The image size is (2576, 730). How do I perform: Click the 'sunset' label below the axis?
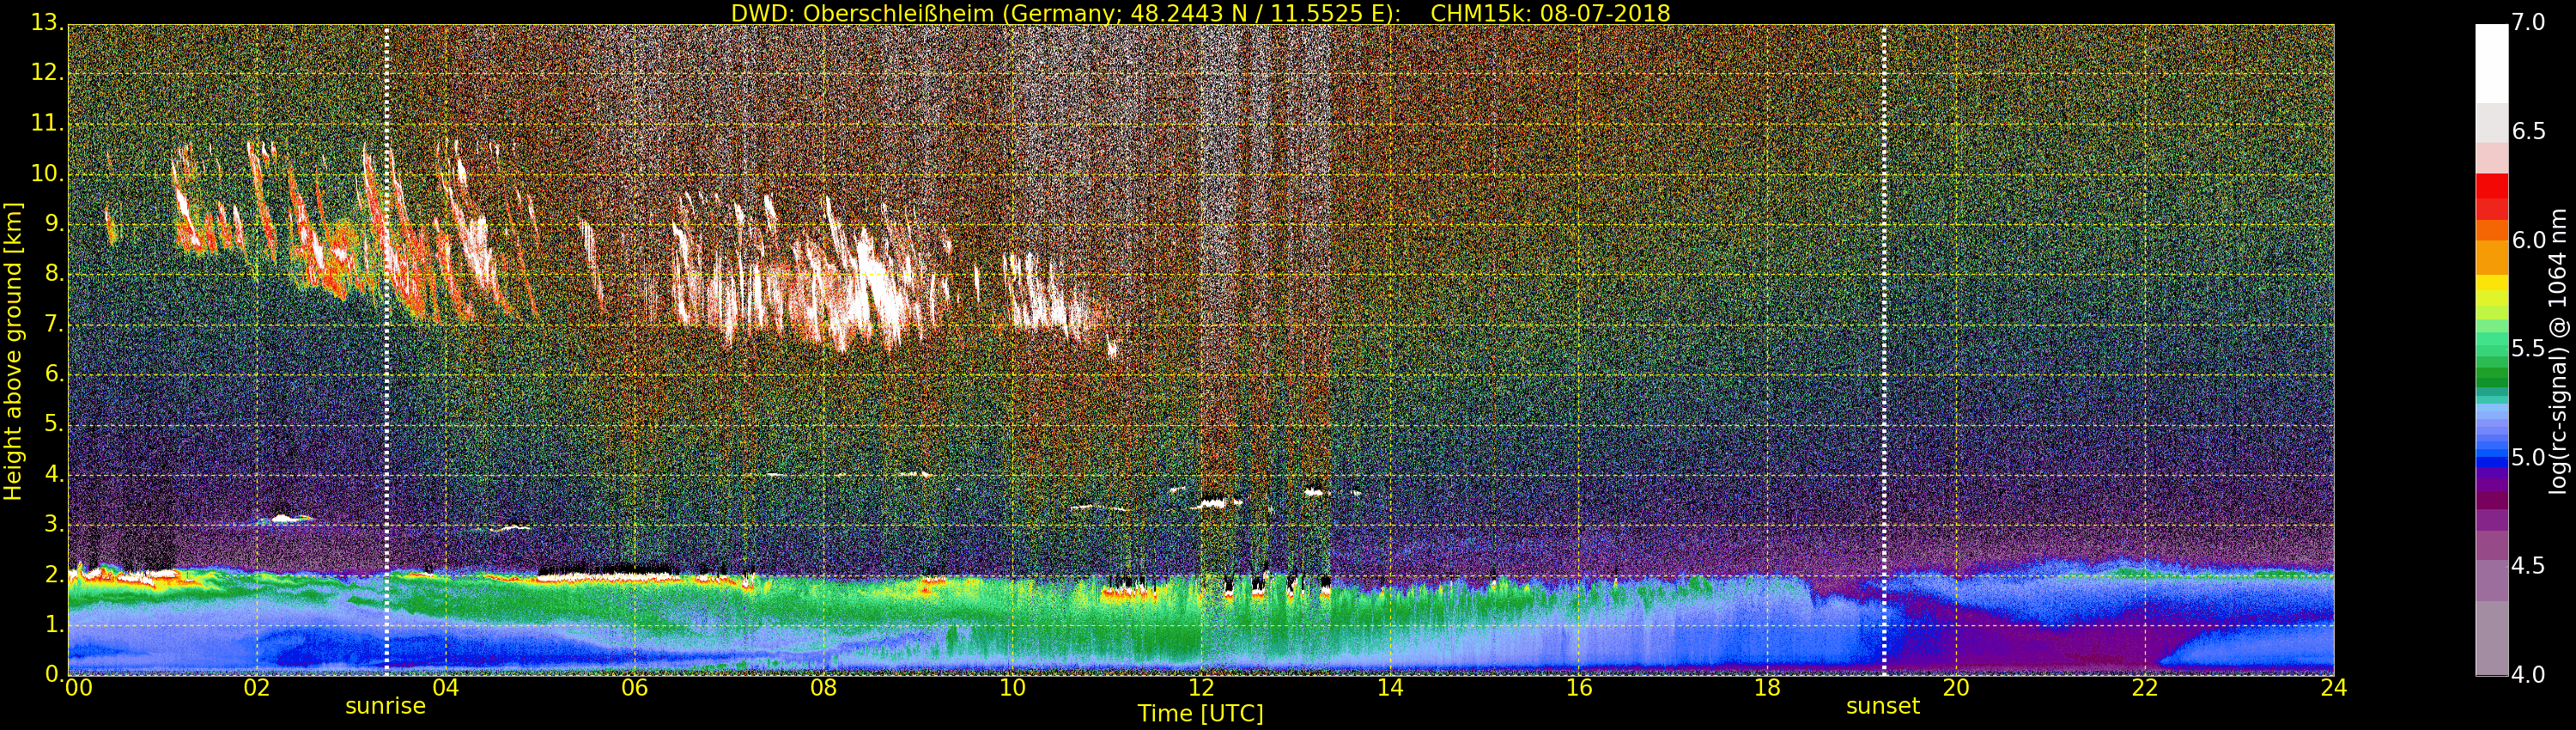pyautogui.click(x=1883, y=706)
